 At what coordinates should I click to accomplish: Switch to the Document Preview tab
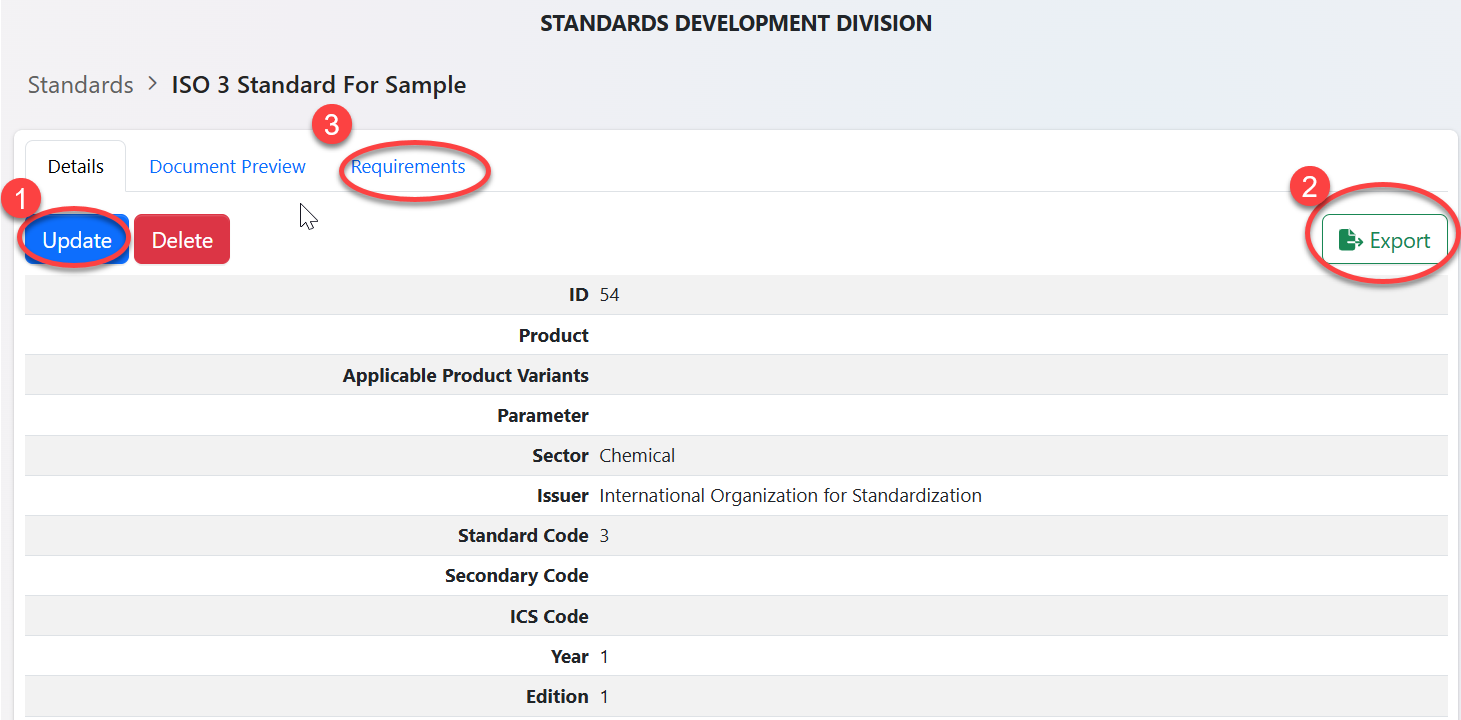click(x=227, y=167)
